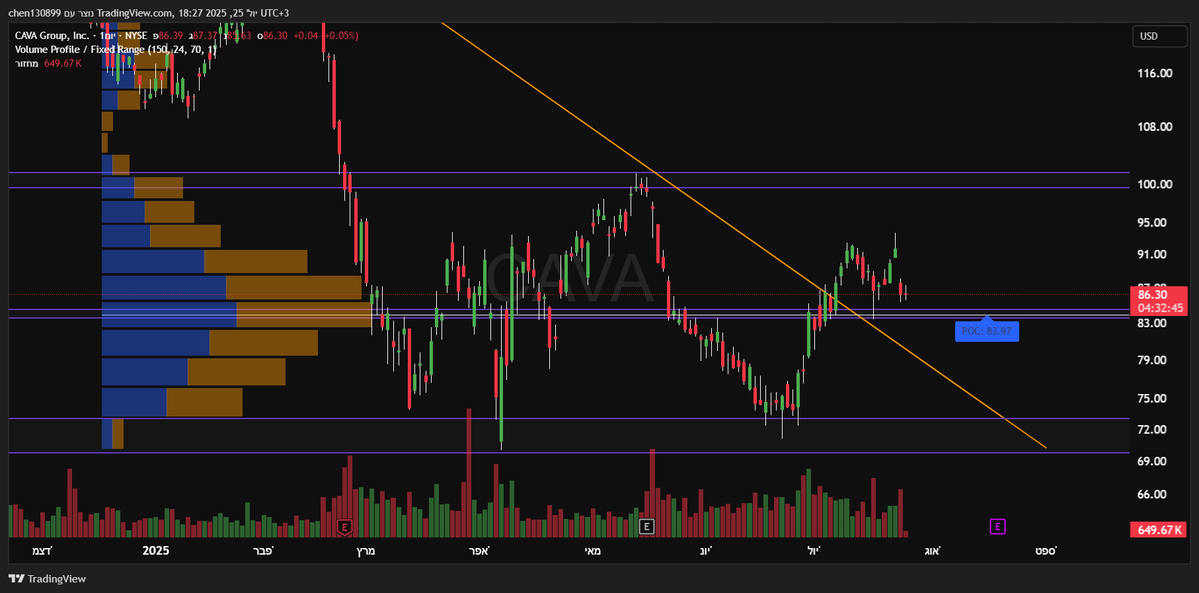
Task: Click the 83.00 price axis label
Action: point(1152,323)
